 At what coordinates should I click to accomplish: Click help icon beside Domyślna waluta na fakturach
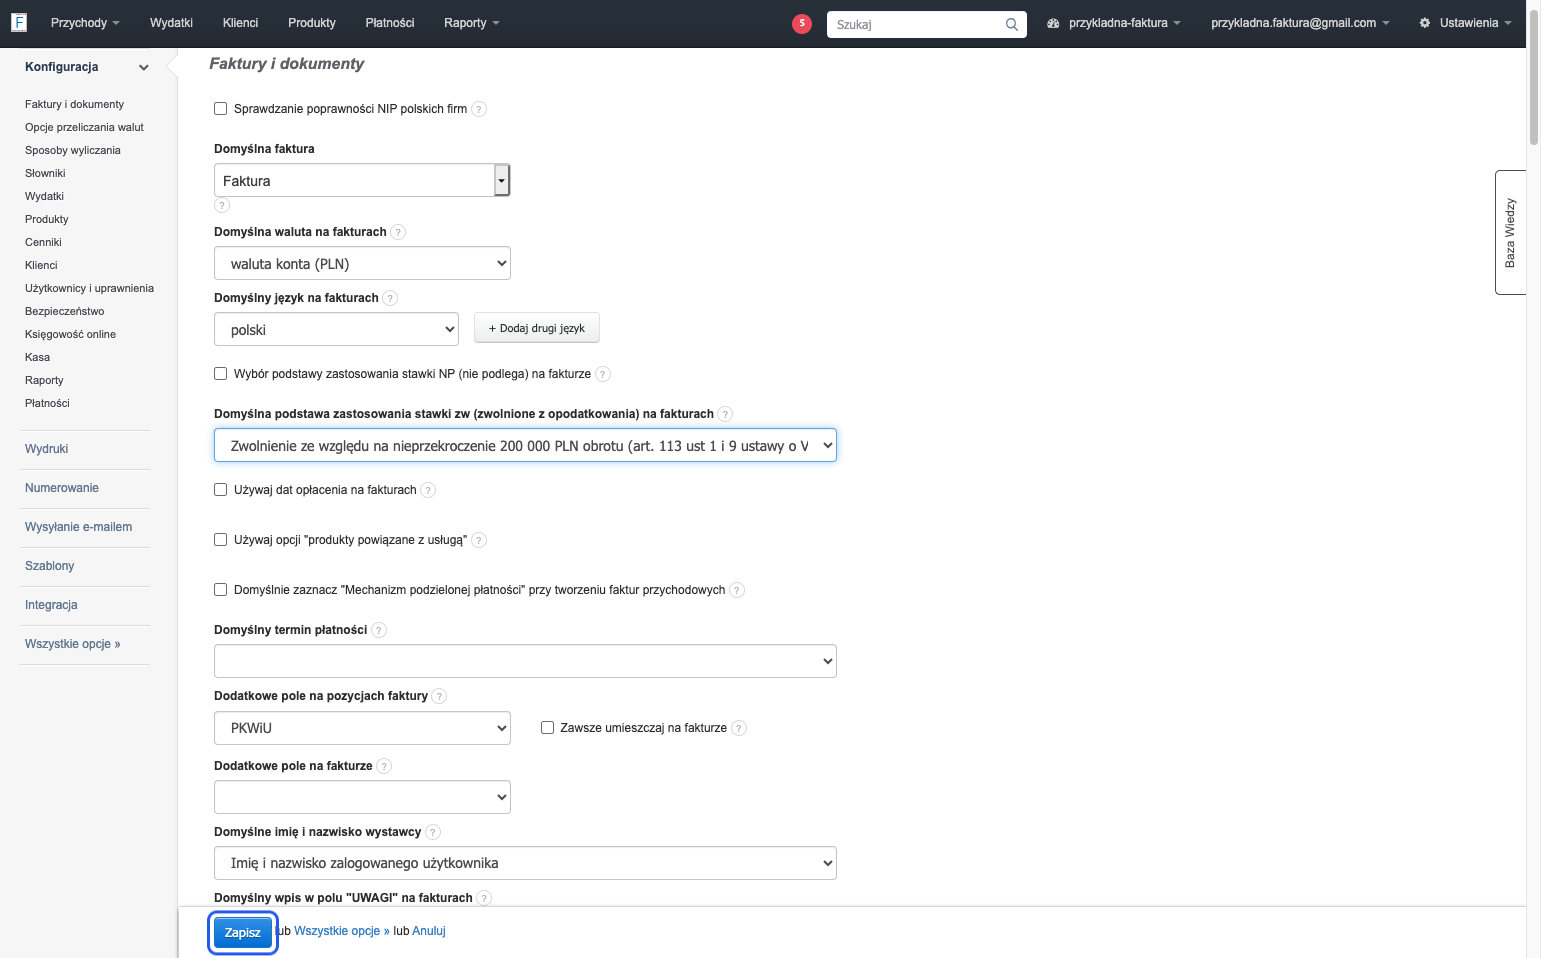click(398, 232)
